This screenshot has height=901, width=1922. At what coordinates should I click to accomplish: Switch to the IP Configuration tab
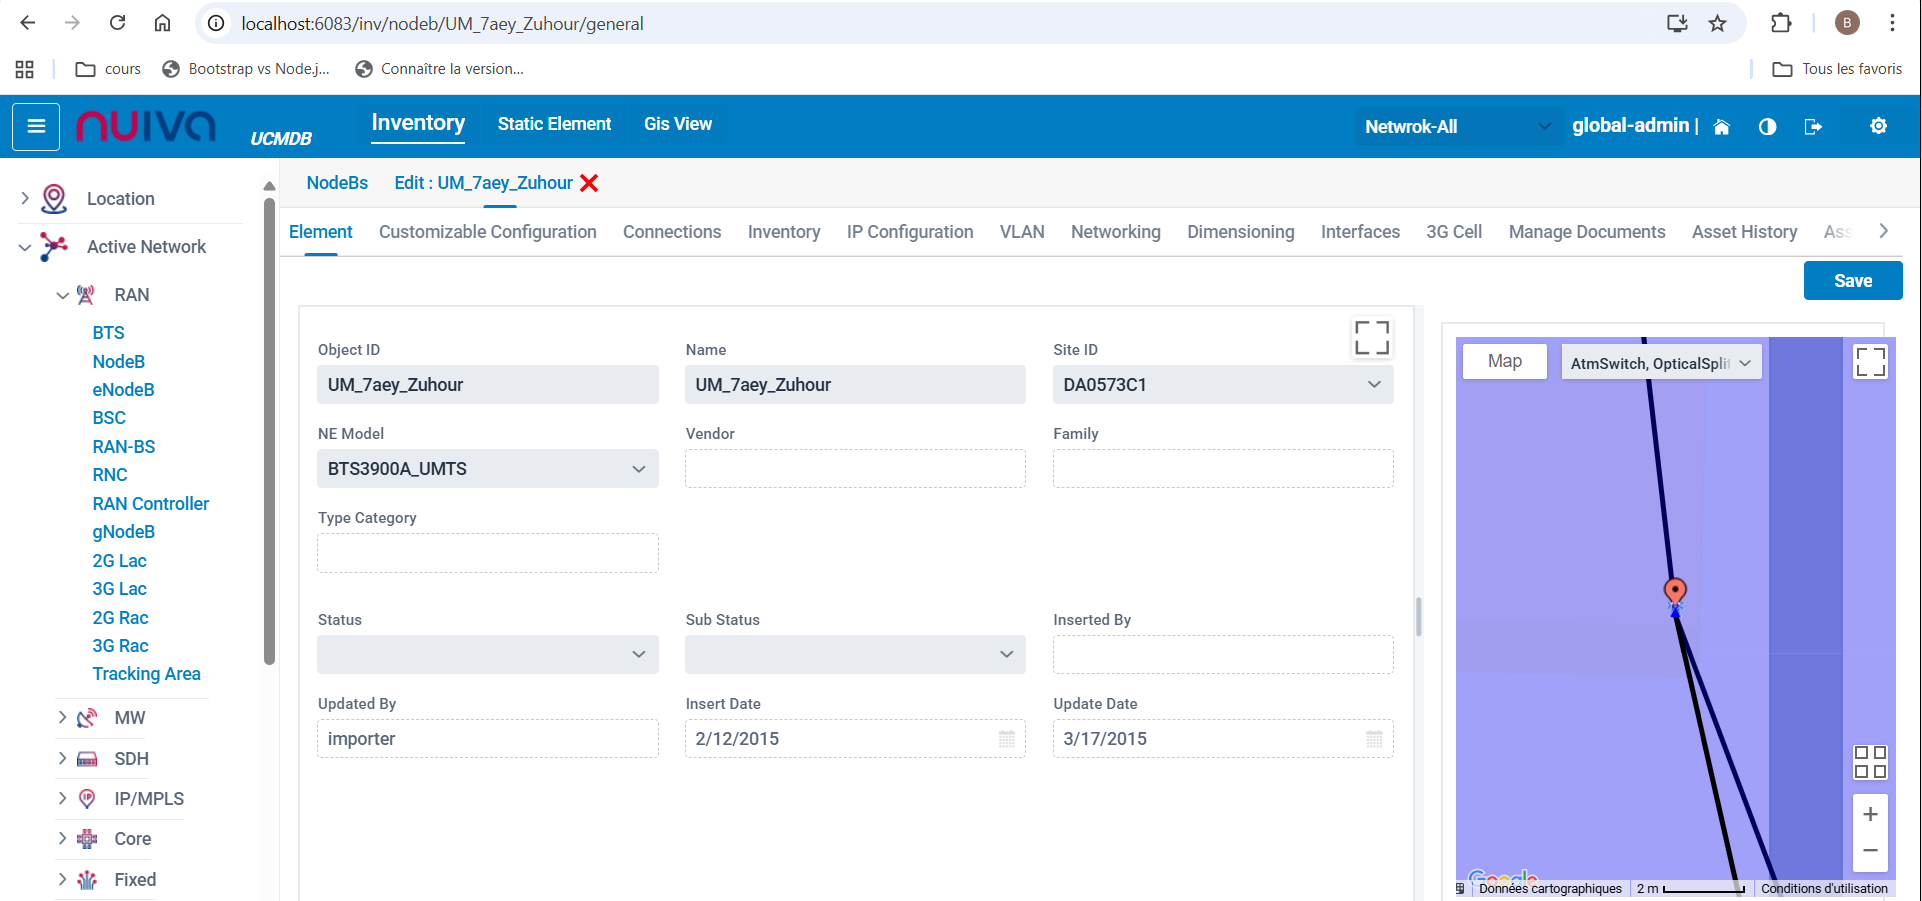(909, 232)
